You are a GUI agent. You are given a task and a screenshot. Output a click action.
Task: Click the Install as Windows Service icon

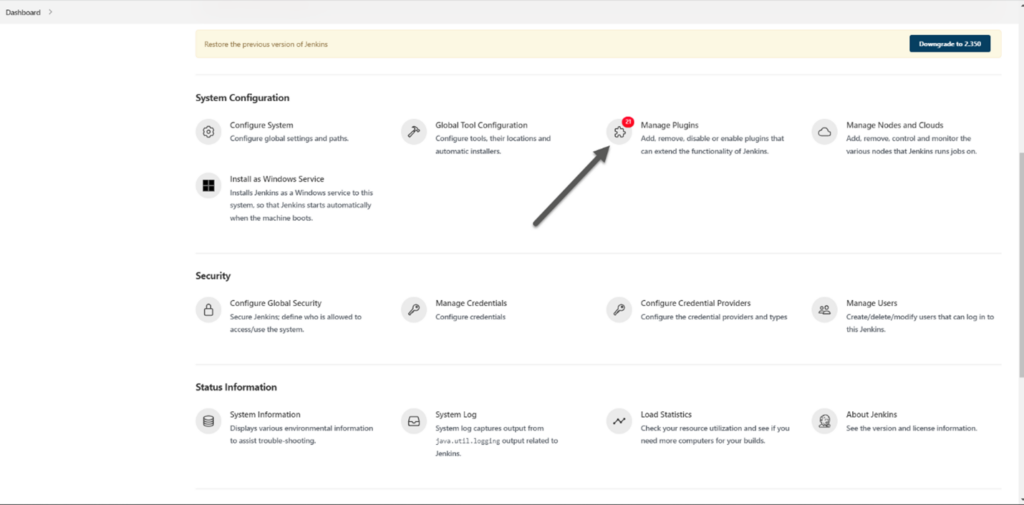coord(208,186)
